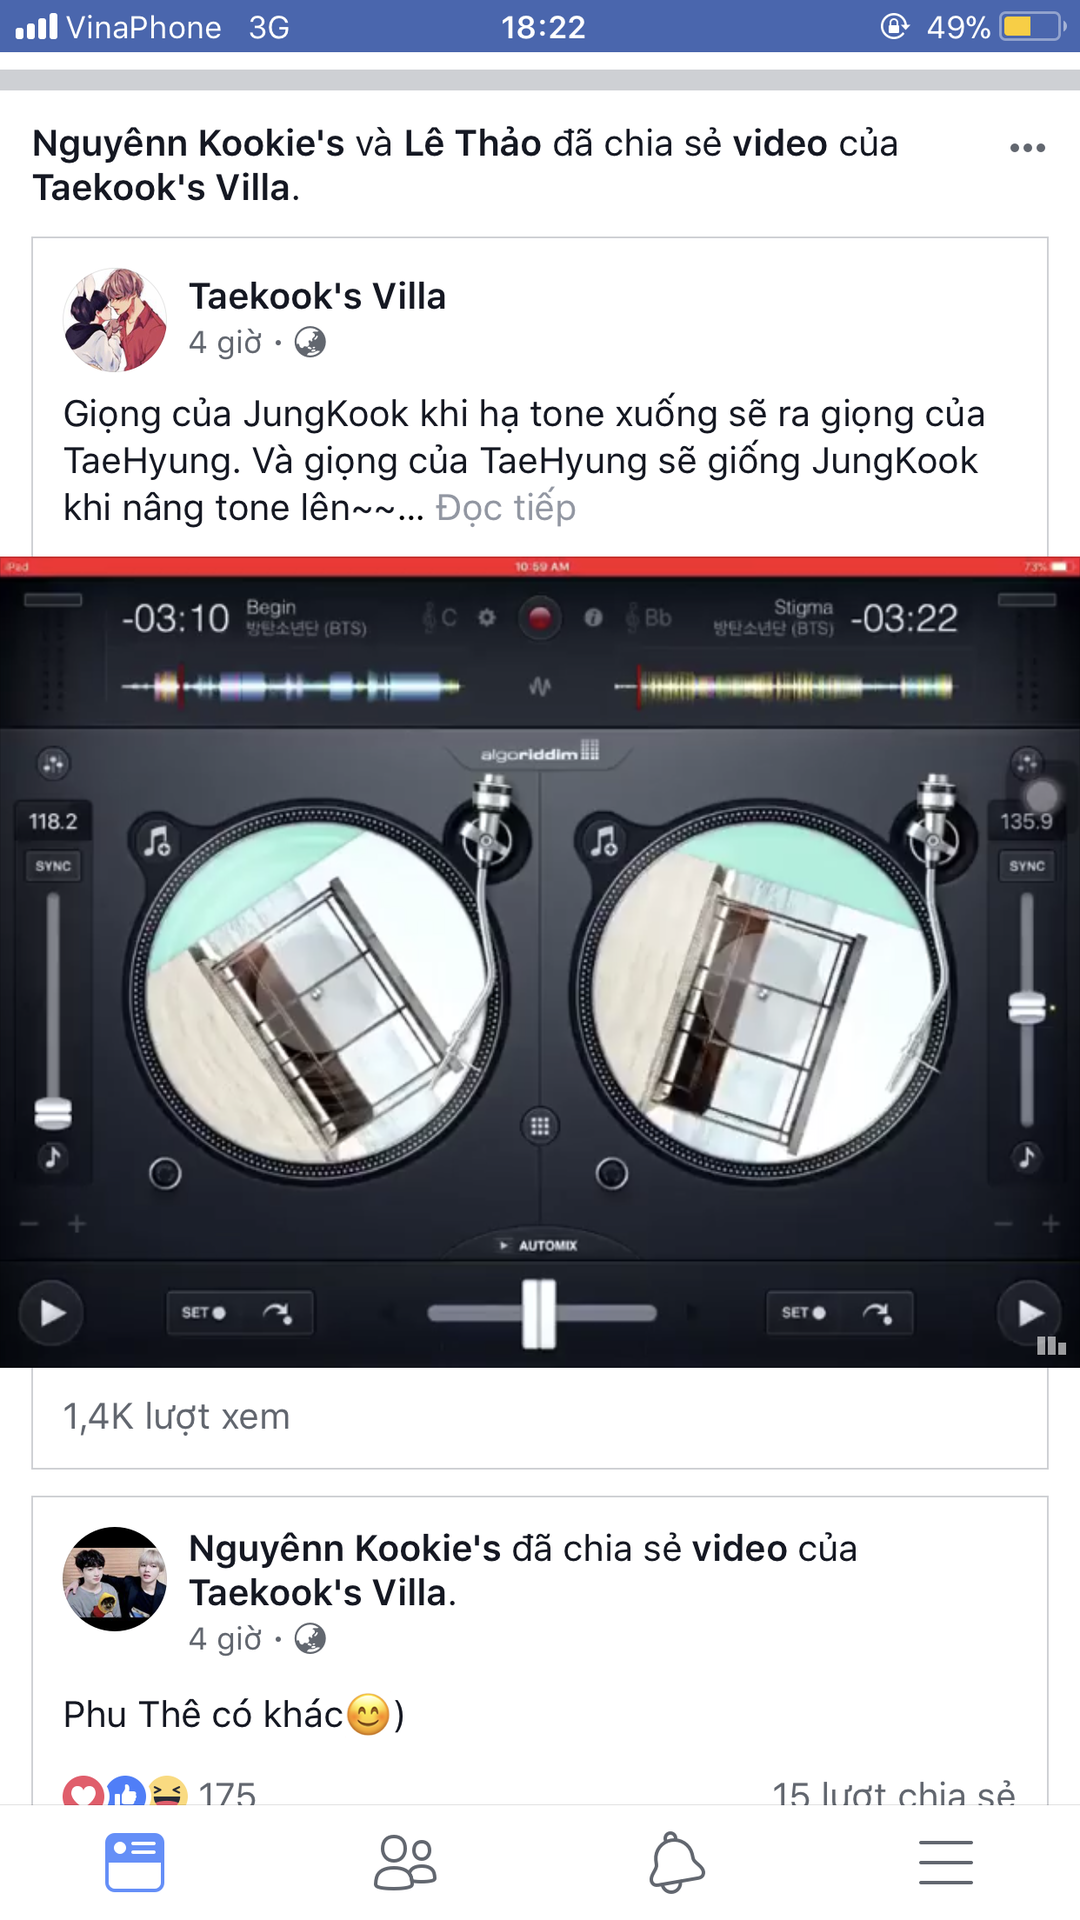Open Nguyênn Kookie's profile name link
Viewport: 1080px width, 1920px height.
click(345, 1548)
